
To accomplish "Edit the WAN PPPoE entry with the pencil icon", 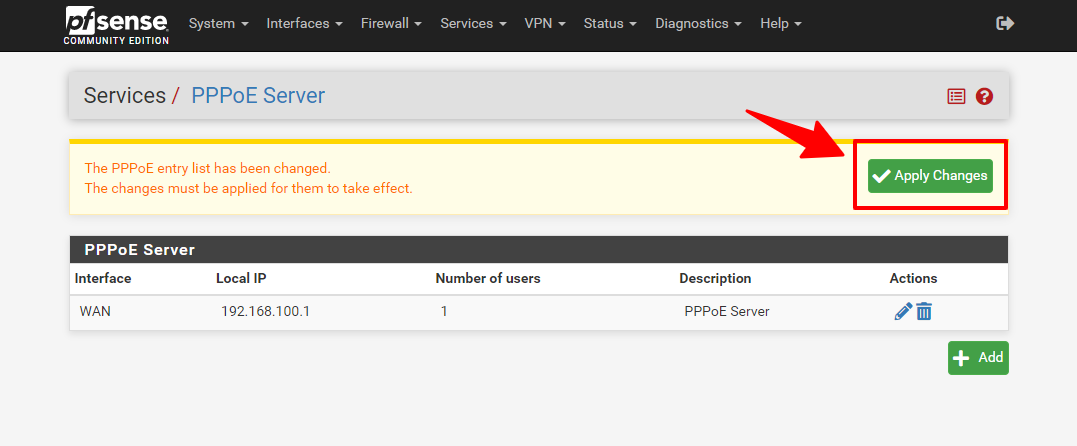I will pos(902,312).
